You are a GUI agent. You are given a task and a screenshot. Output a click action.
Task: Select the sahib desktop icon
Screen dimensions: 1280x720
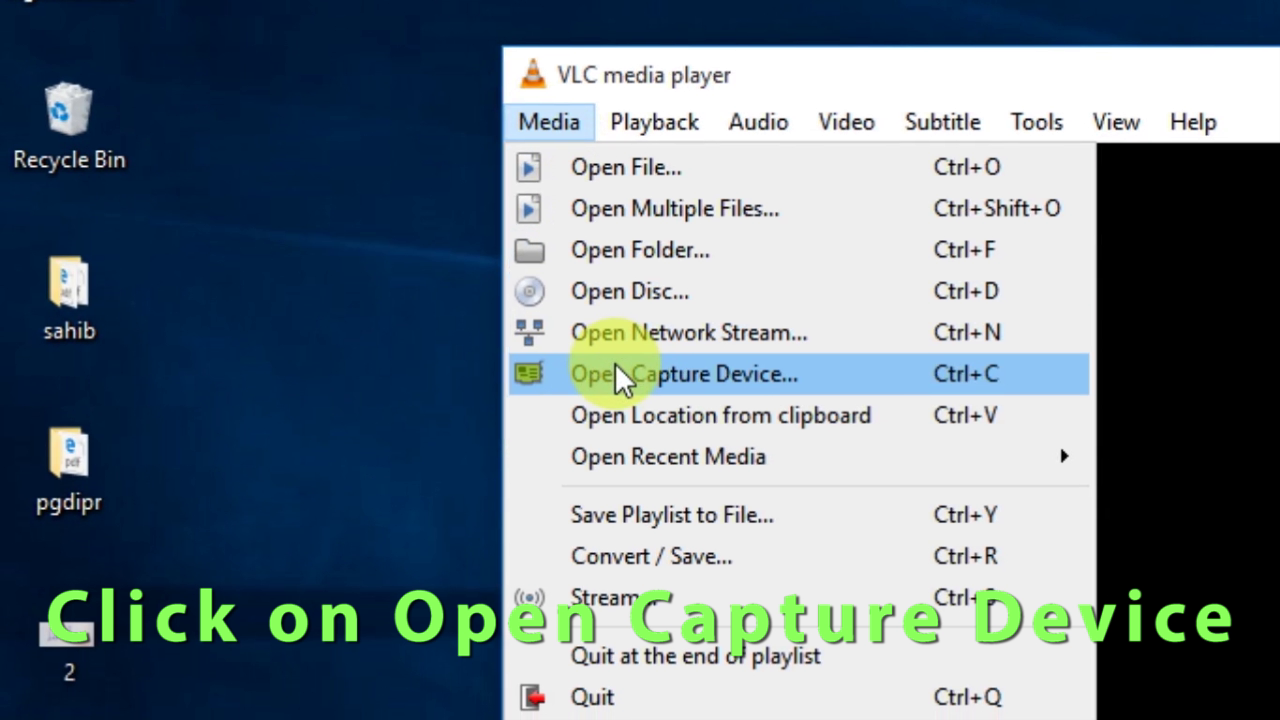coord(69,299)
